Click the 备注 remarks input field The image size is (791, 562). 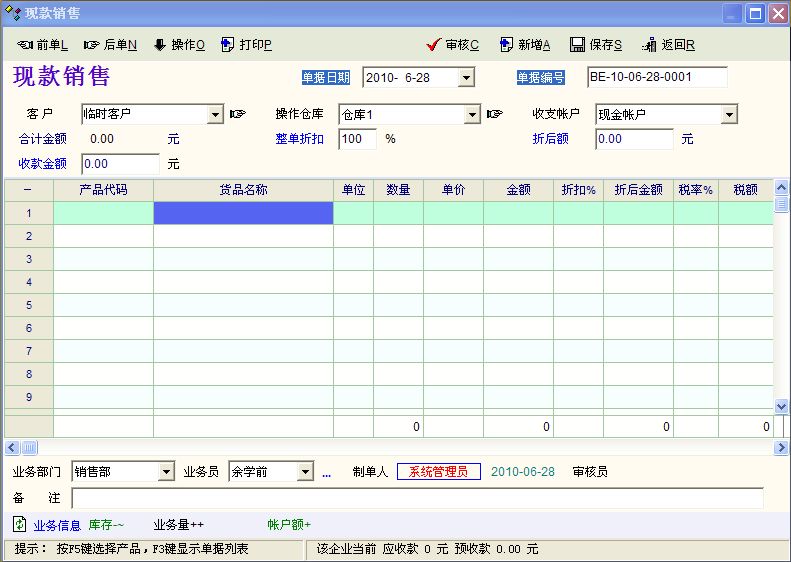[x=417, y=497]
